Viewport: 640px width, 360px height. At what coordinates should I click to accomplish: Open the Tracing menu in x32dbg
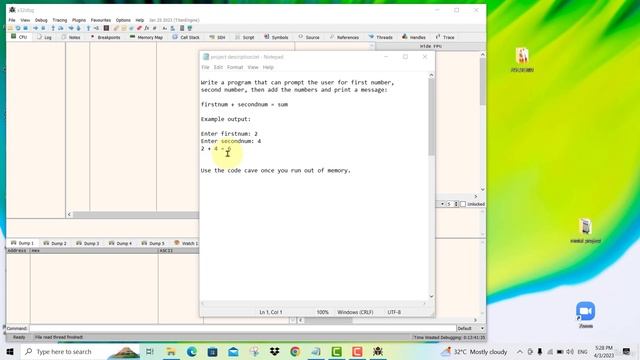coord(60,20)
